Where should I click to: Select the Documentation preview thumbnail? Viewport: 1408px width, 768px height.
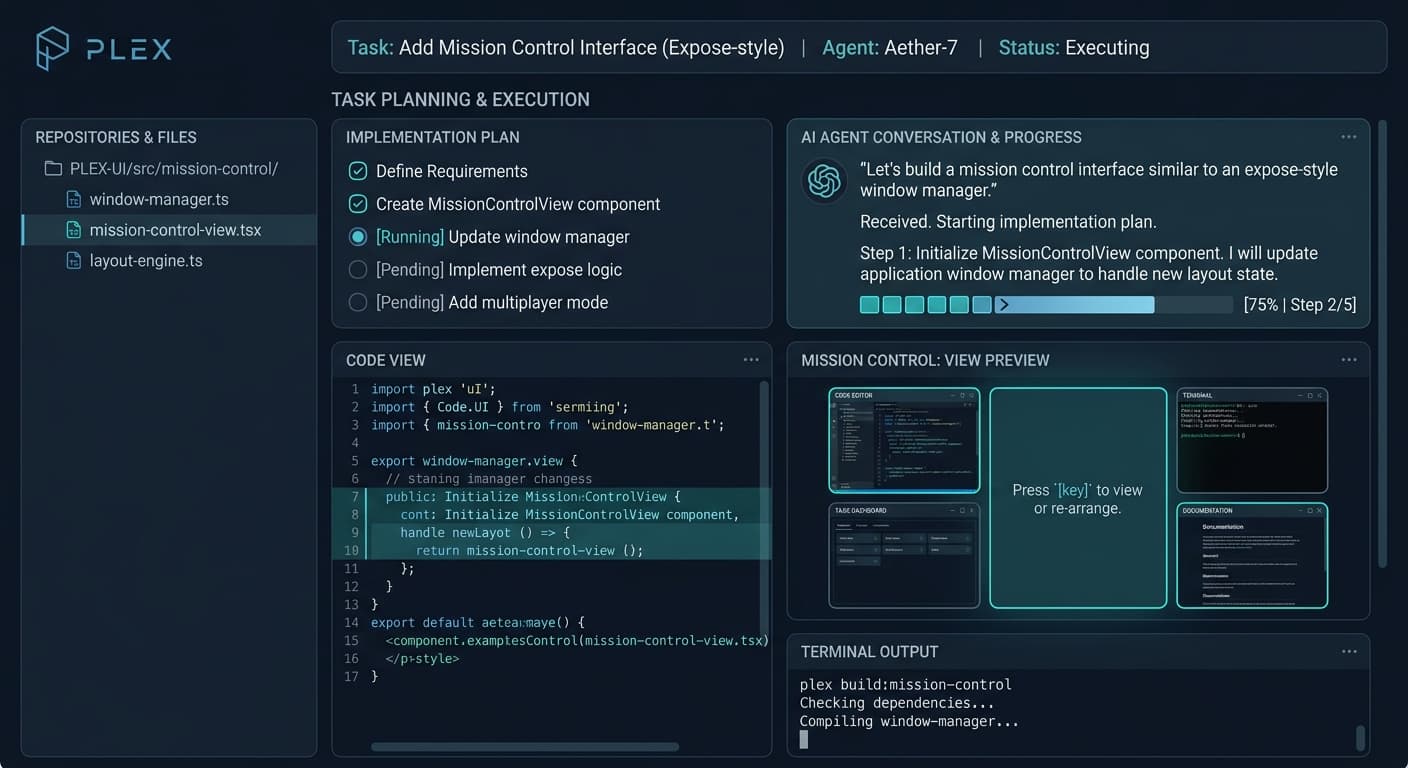(x=1252, y=555)
